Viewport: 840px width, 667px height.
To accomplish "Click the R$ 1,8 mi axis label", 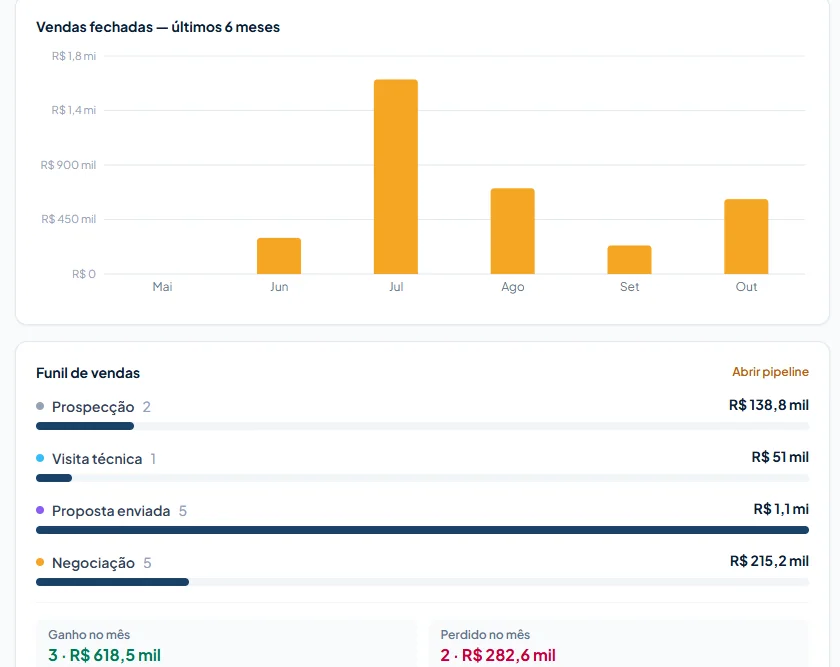I will coord(74,56).
